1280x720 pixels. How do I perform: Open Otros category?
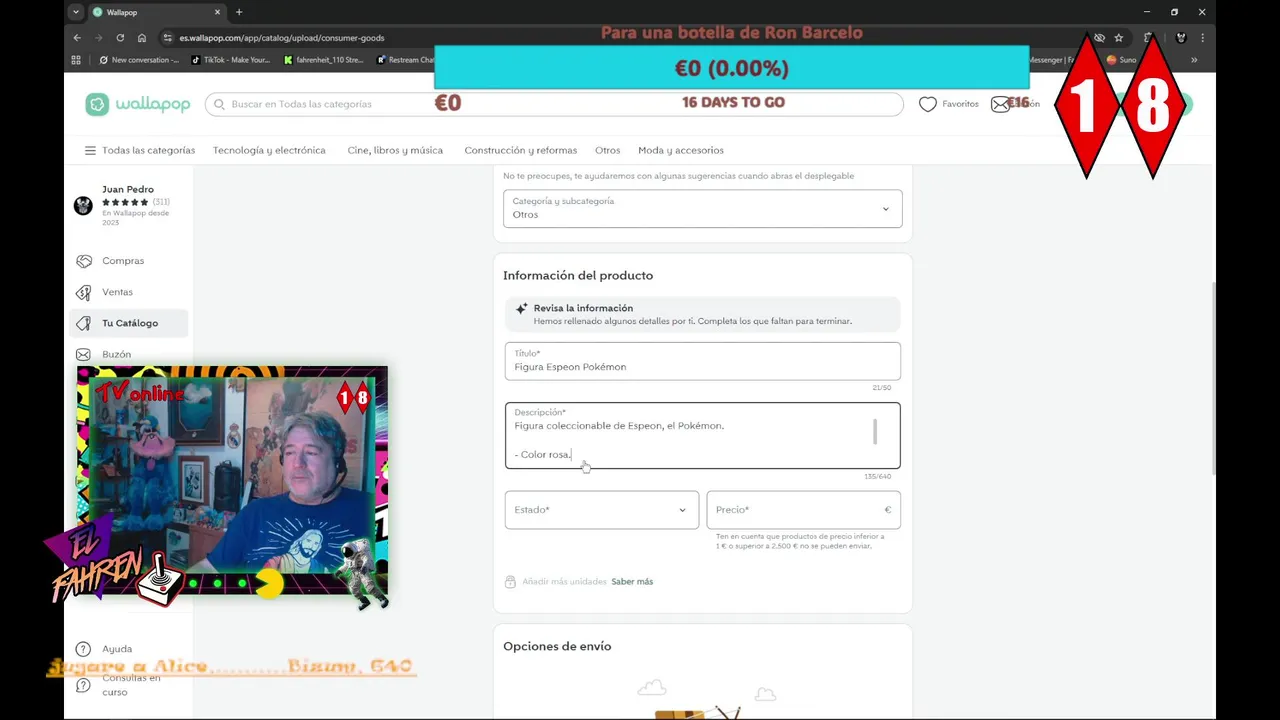pyautogui.click(x=607, y=150)
